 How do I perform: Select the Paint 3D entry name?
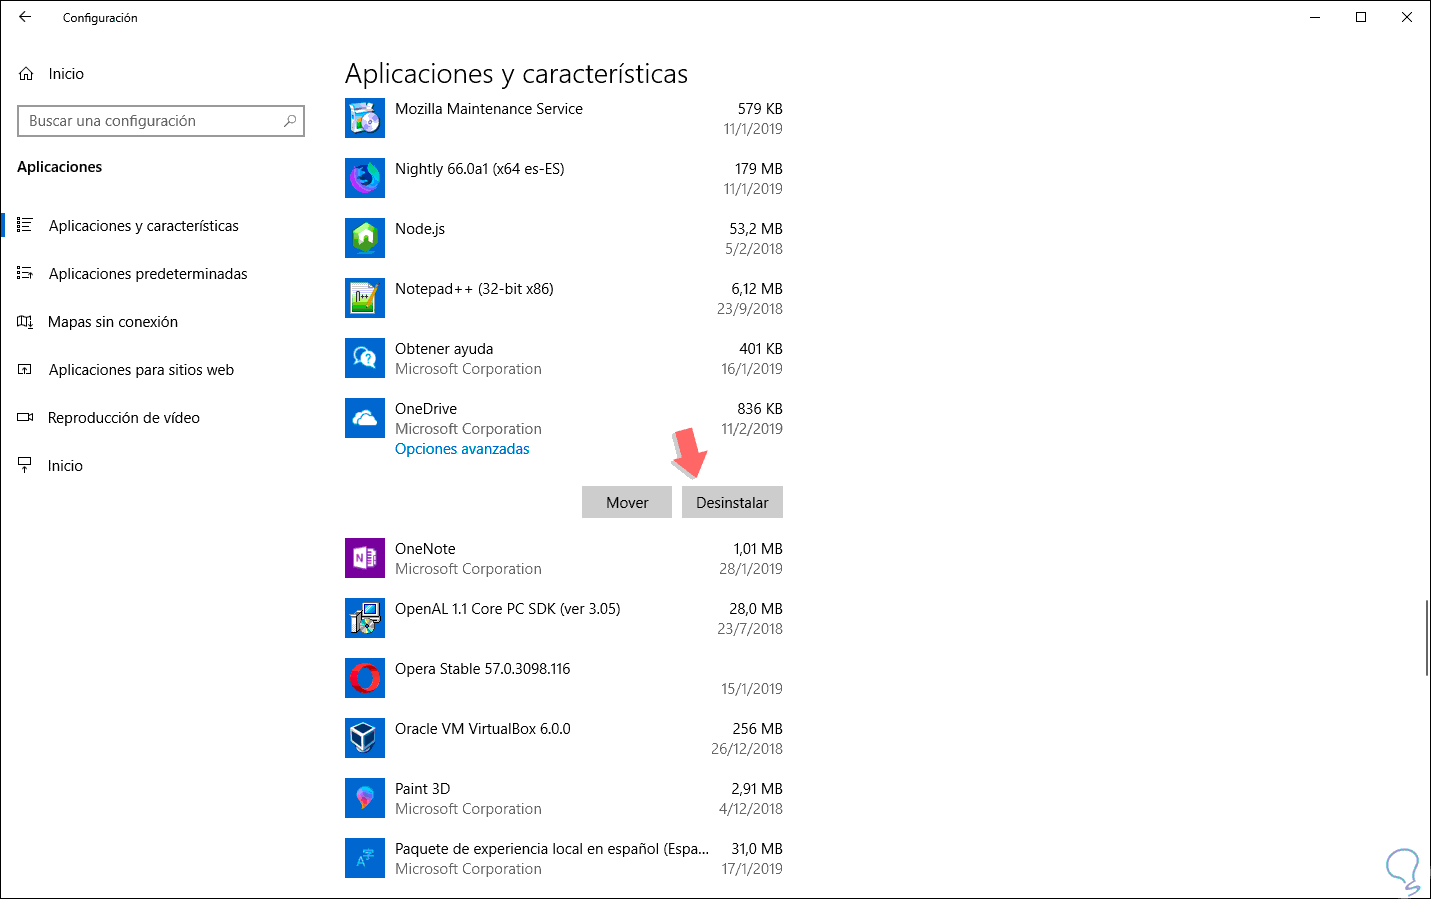423,789
